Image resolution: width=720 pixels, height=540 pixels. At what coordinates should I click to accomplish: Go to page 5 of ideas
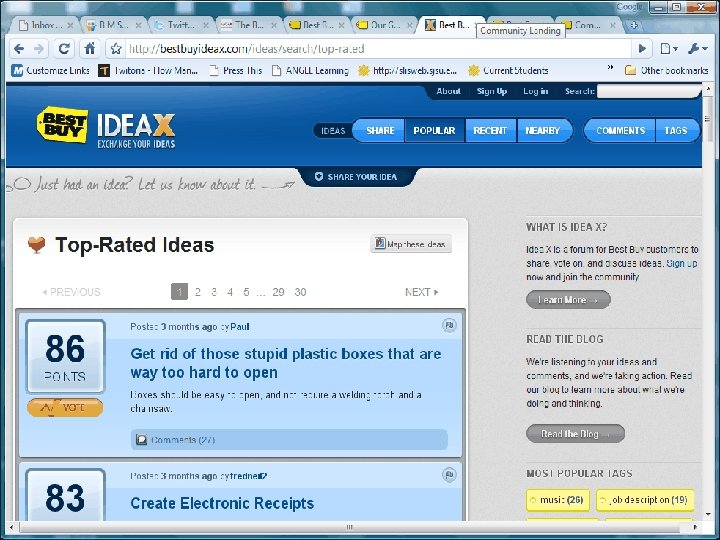247,292
